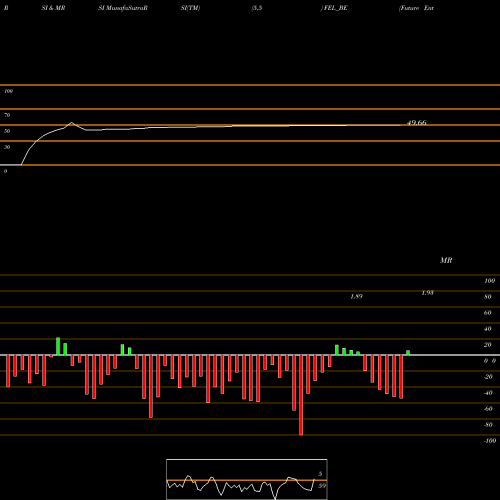
Task: Click the 80 label on the MR axis
Action: [488, 297]
